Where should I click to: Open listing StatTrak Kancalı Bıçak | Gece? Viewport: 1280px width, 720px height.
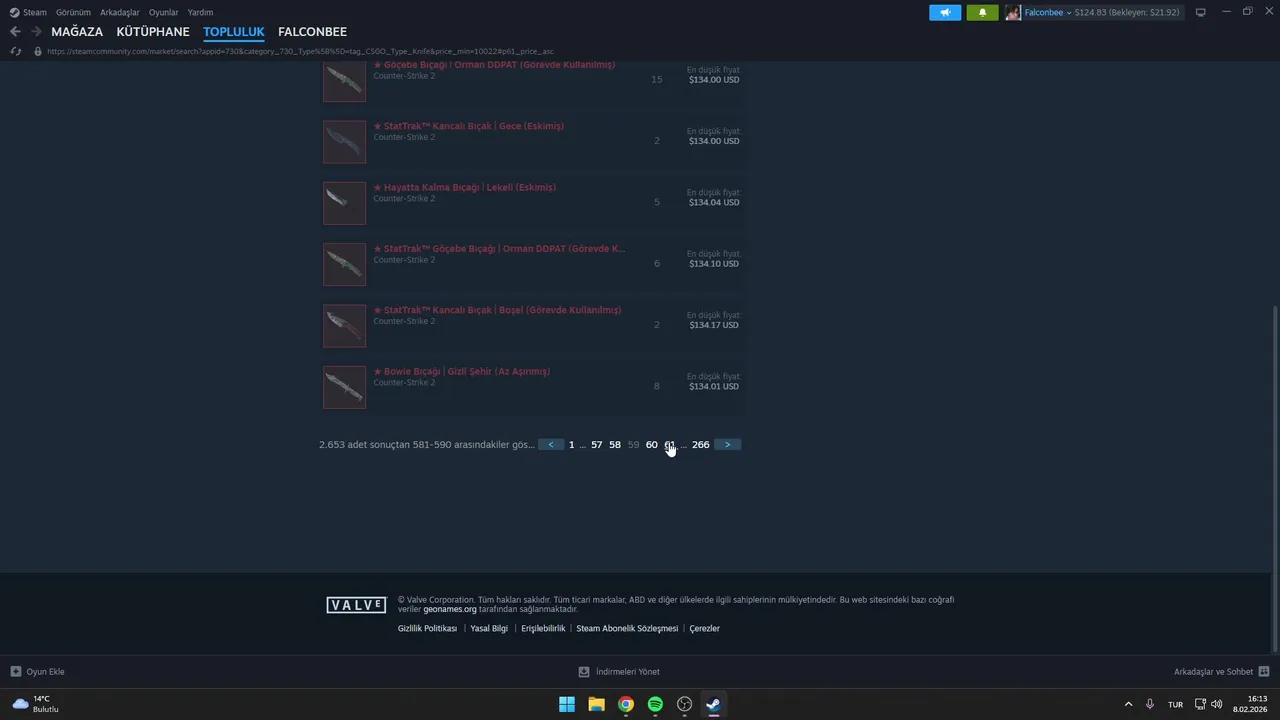coord(468,126)
